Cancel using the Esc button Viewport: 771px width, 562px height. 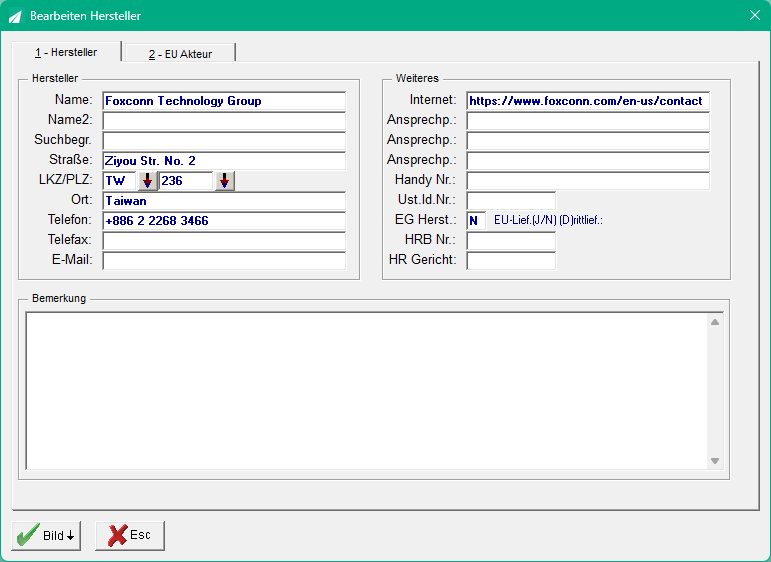tap(130, 535)
